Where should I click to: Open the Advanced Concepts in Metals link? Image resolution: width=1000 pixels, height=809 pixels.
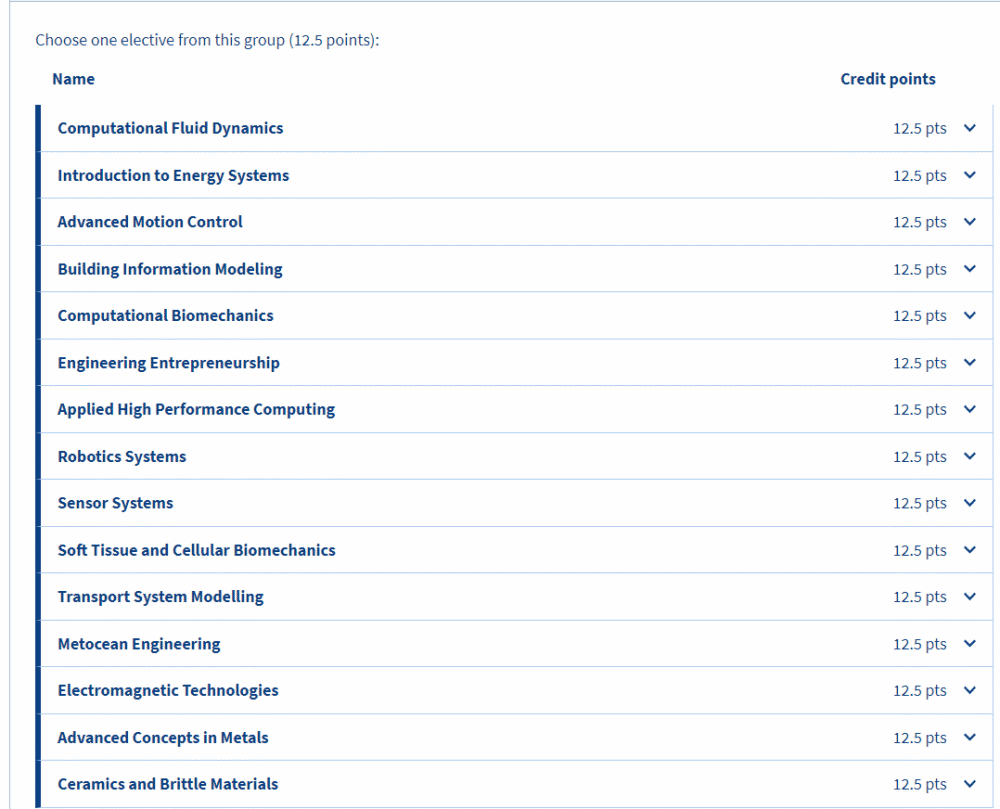coord(163,738)
